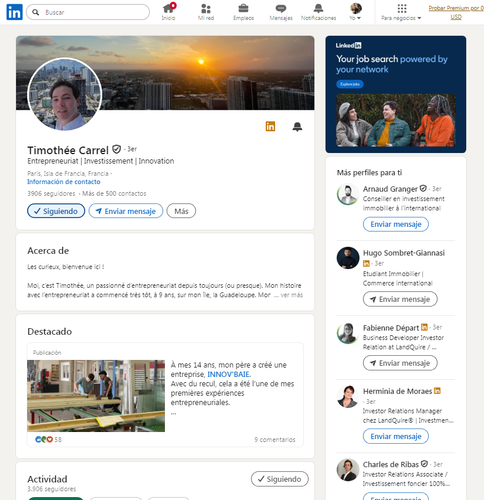
Task: Click the Explore jobs button in the ad
Action: click(x=350, y=84)
